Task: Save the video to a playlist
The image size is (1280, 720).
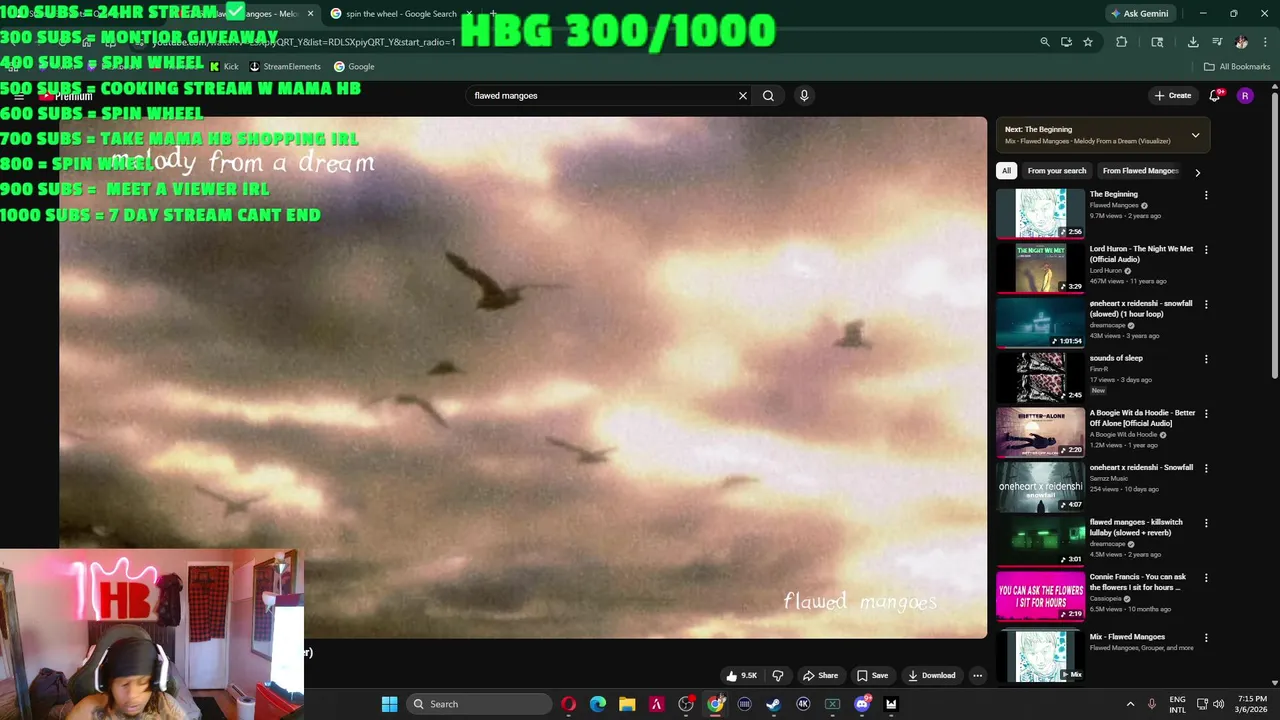Action: (872, 675)
